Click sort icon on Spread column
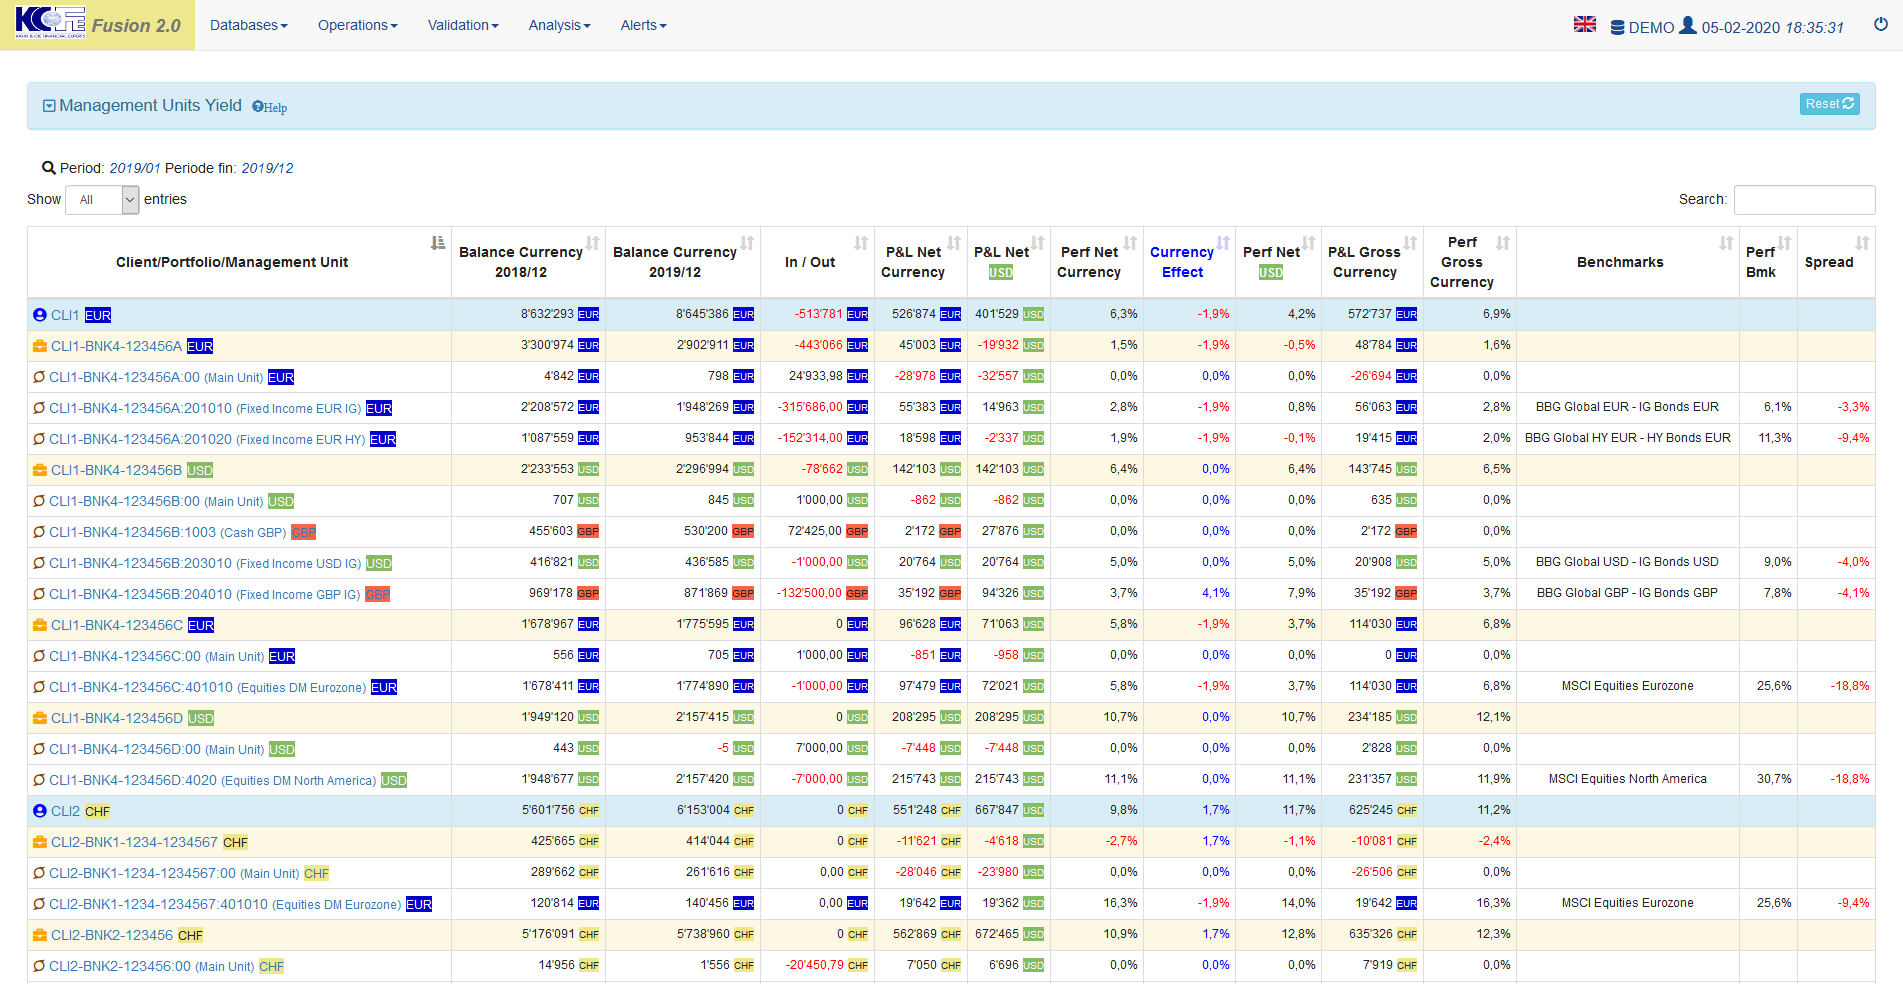The width and height of the screenshot is (1903, 984). click(1861, 243)
